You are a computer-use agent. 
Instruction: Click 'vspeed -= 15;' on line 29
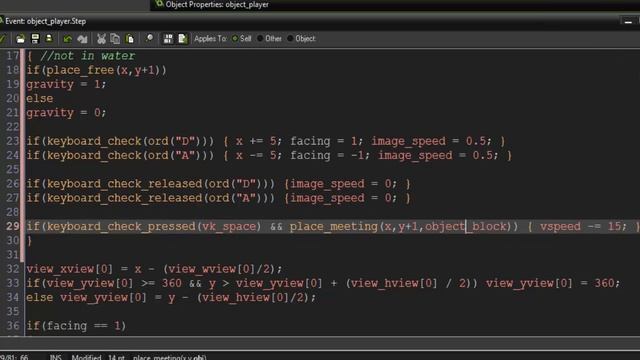pos(583,227)
